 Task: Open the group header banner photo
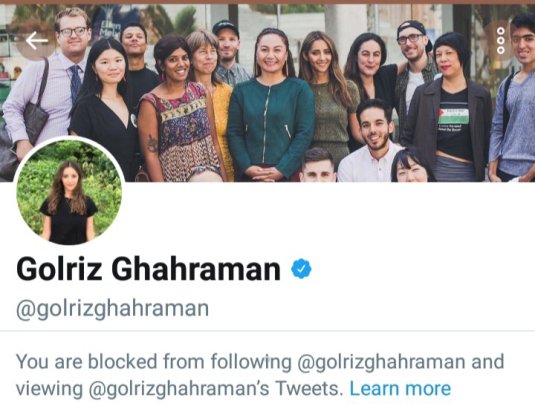coord(268,92)
